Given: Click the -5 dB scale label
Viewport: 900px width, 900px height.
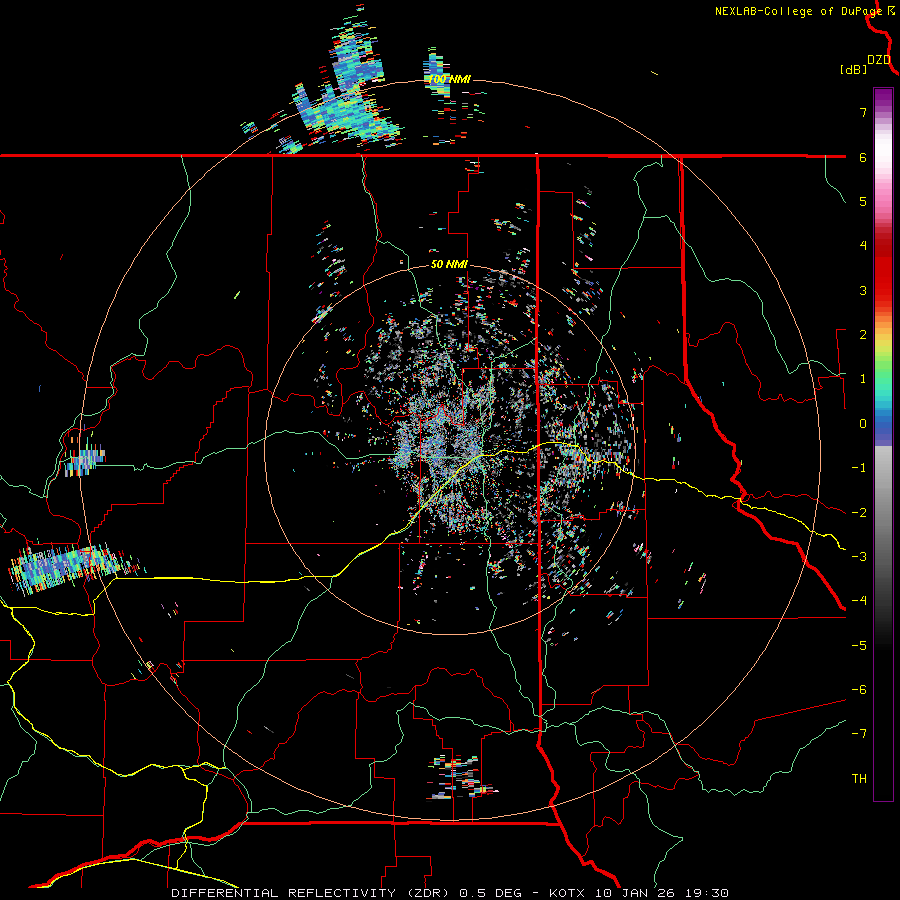Looking at the screenshot, I should (x=859, y=645).
